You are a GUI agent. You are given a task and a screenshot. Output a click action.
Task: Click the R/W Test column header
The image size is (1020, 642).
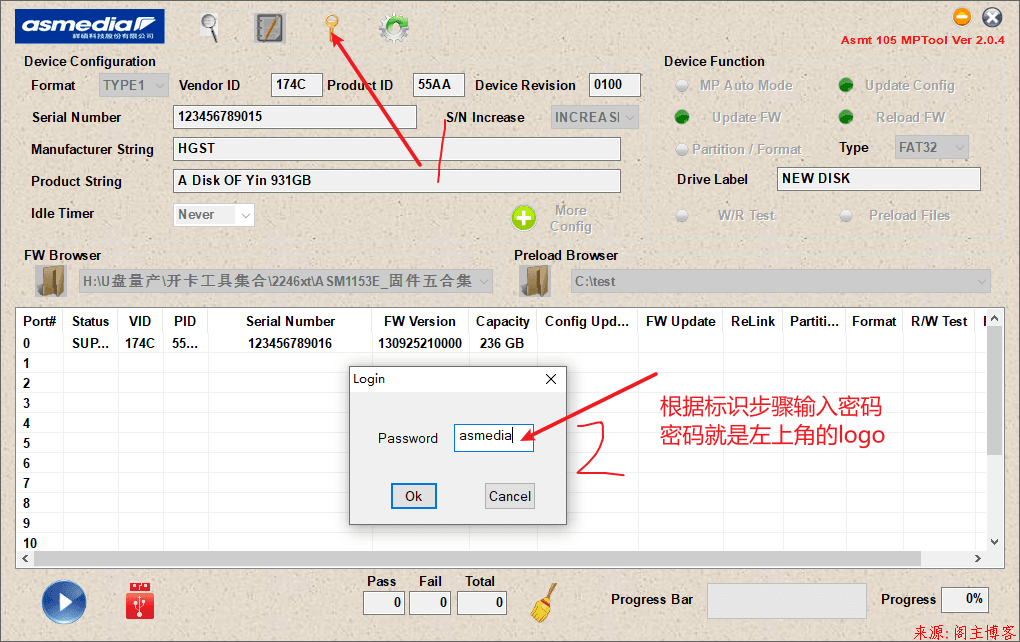pyautogui.click(x=939, y=321)
